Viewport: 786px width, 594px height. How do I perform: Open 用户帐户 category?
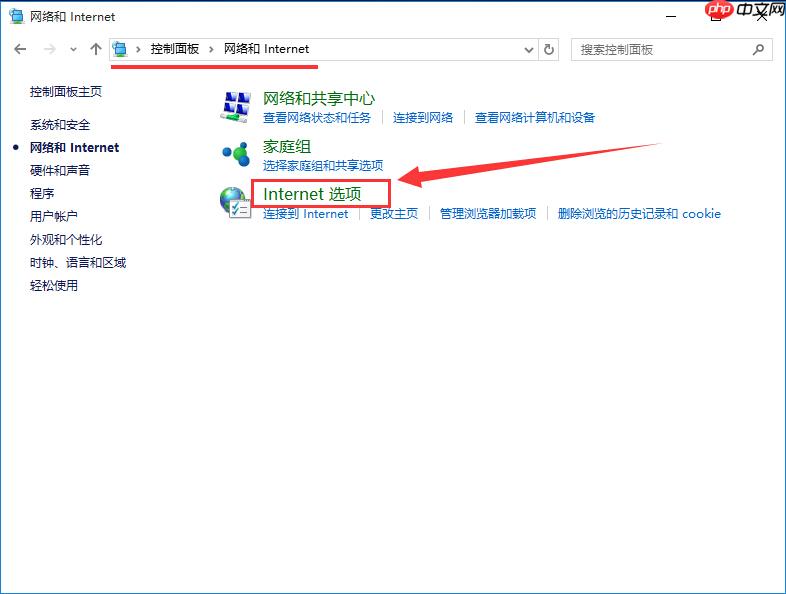click(54, 217)
